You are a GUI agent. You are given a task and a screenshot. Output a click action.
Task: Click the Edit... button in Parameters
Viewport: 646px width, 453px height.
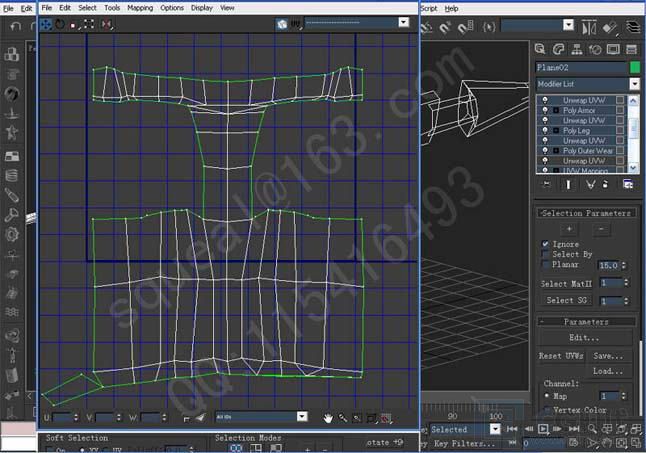coord(584,338)
